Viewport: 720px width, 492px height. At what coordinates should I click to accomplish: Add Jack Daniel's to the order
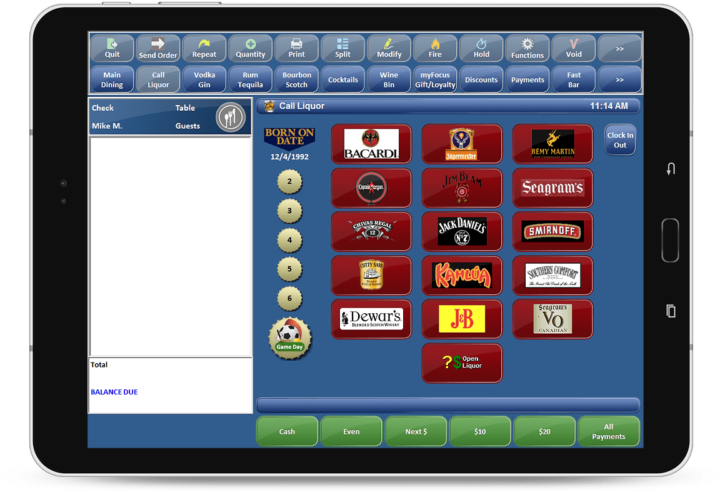[462, 231]
